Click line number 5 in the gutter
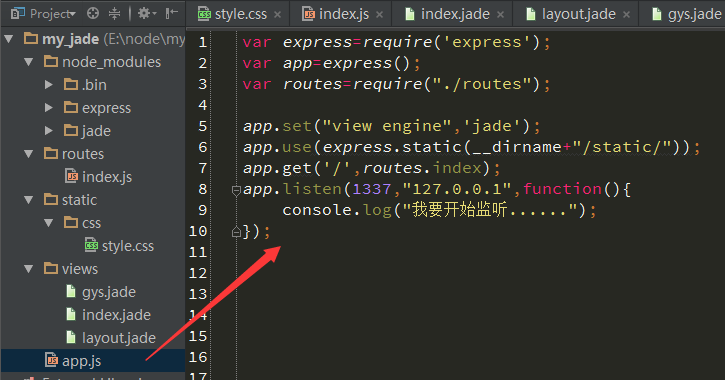 coord(203,126)
